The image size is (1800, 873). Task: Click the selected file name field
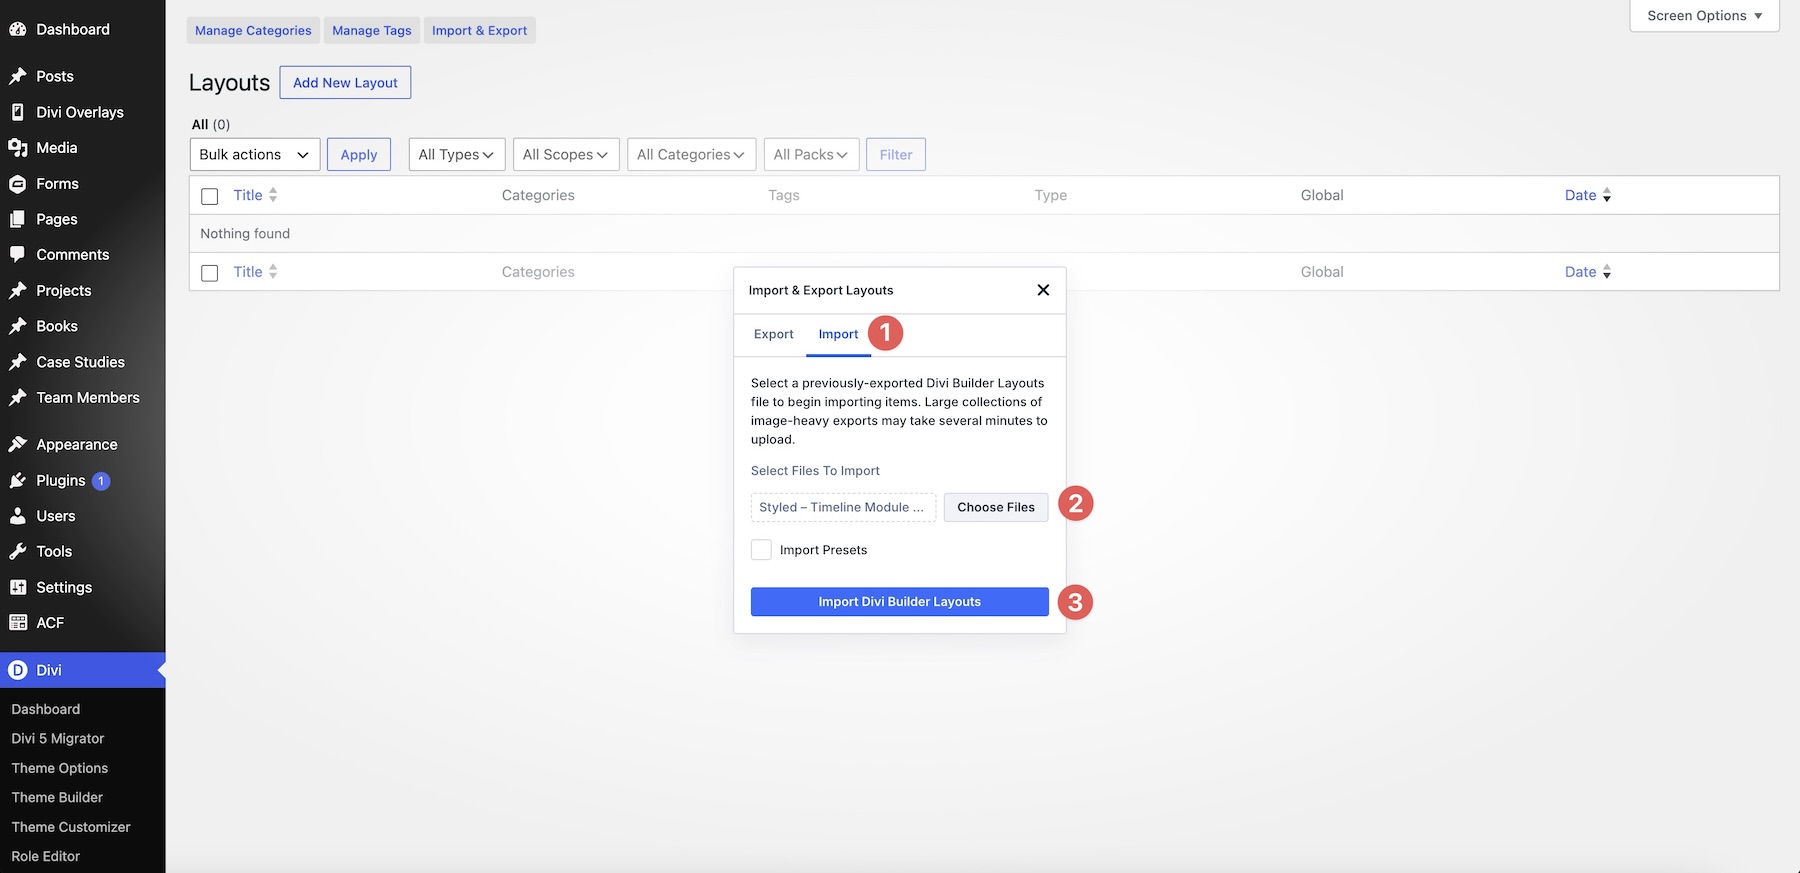click(843, 507)
